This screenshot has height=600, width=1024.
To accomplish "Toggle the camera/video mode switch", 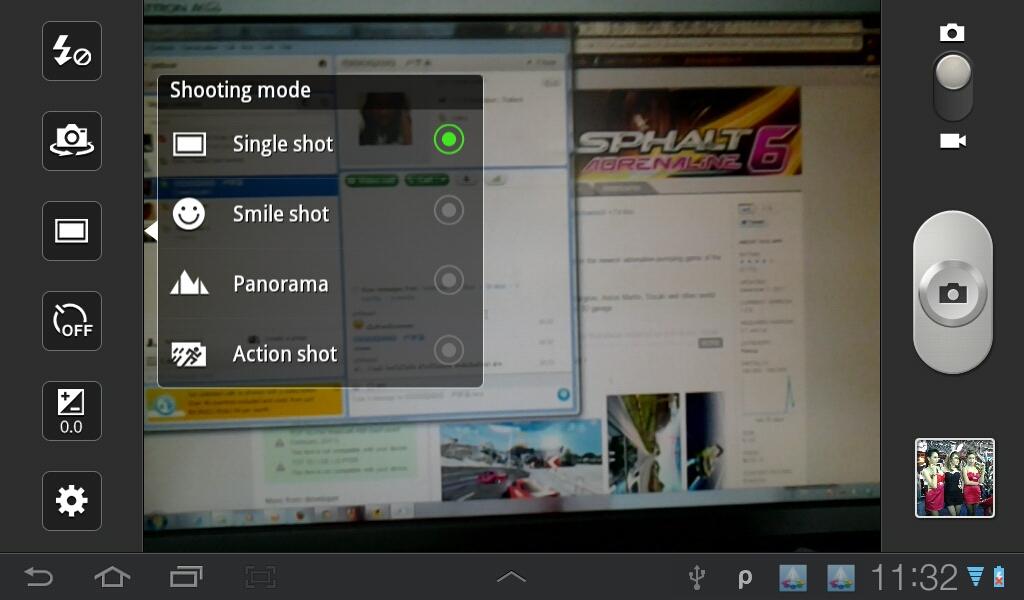I will (x=953, y=87).
